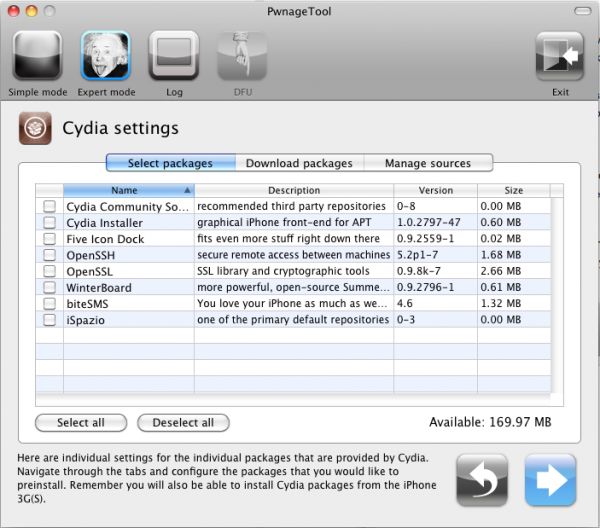Open the Download packages tab

[x=299, y=163]
